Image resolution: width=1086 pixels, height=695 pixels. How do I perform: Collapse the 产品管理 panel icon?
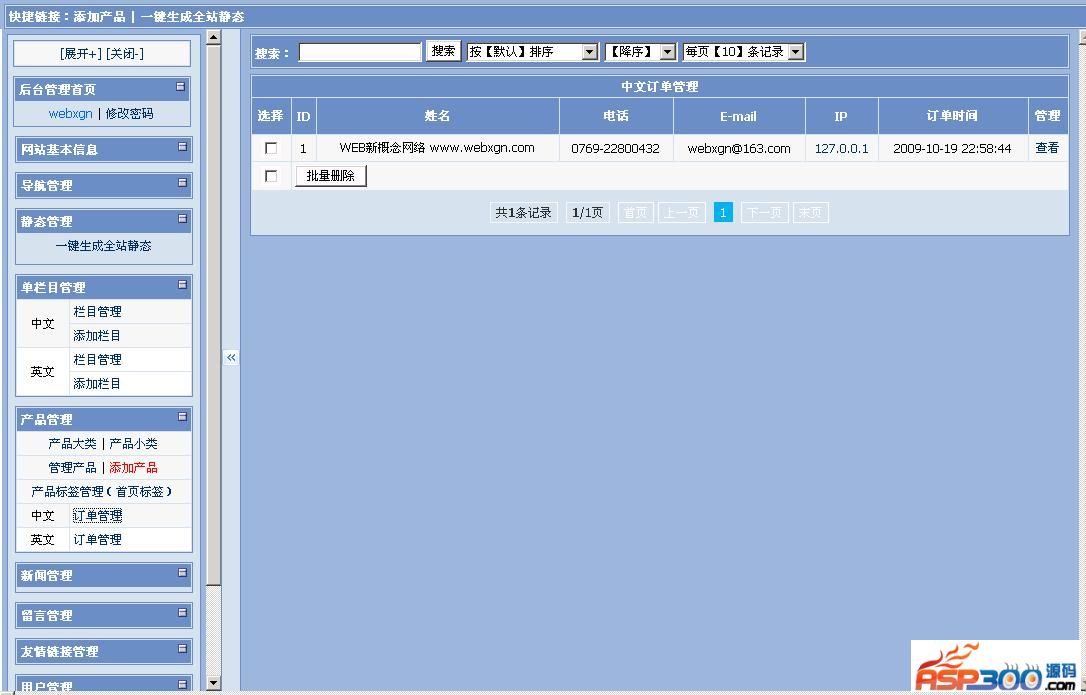(x=182, y=416)
